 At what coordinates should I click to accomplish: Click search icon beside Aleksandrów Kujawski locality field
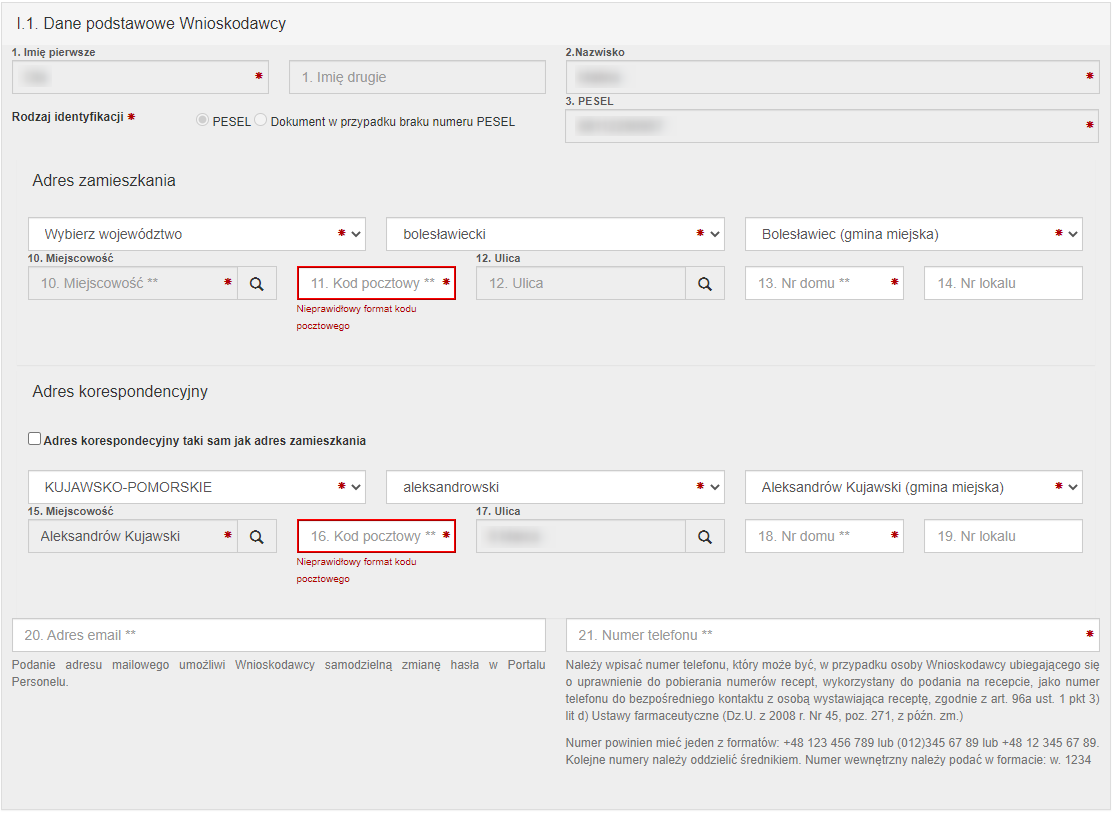pos(257,537)
